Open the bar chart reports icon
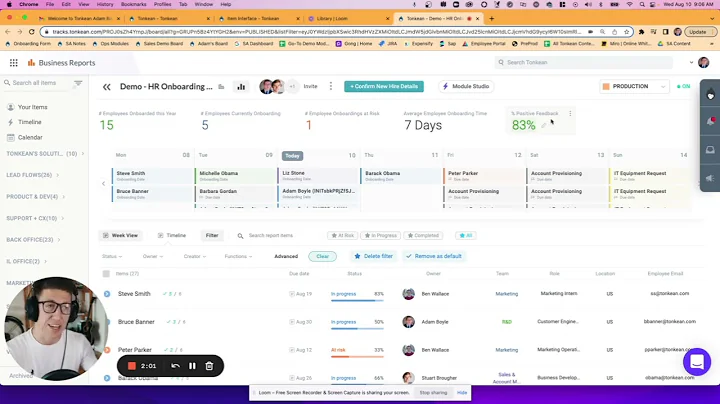Screen dimensions: 720x404 (x=241, y=86)
